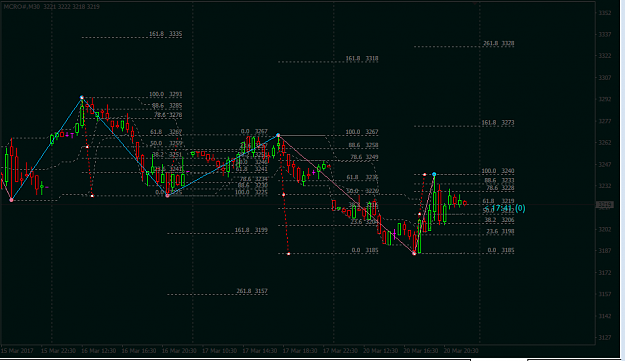Click the cyan '17:41 (0)' candle countdown text
Viewport: 625px width, 361px height.
[505, 208]
